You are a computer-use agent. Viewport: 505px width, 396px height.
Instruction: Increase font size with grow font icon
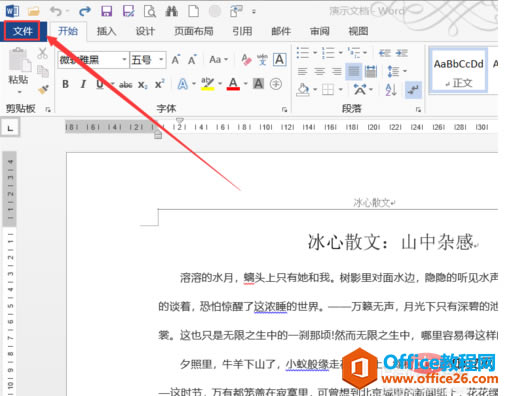point(176,60)
